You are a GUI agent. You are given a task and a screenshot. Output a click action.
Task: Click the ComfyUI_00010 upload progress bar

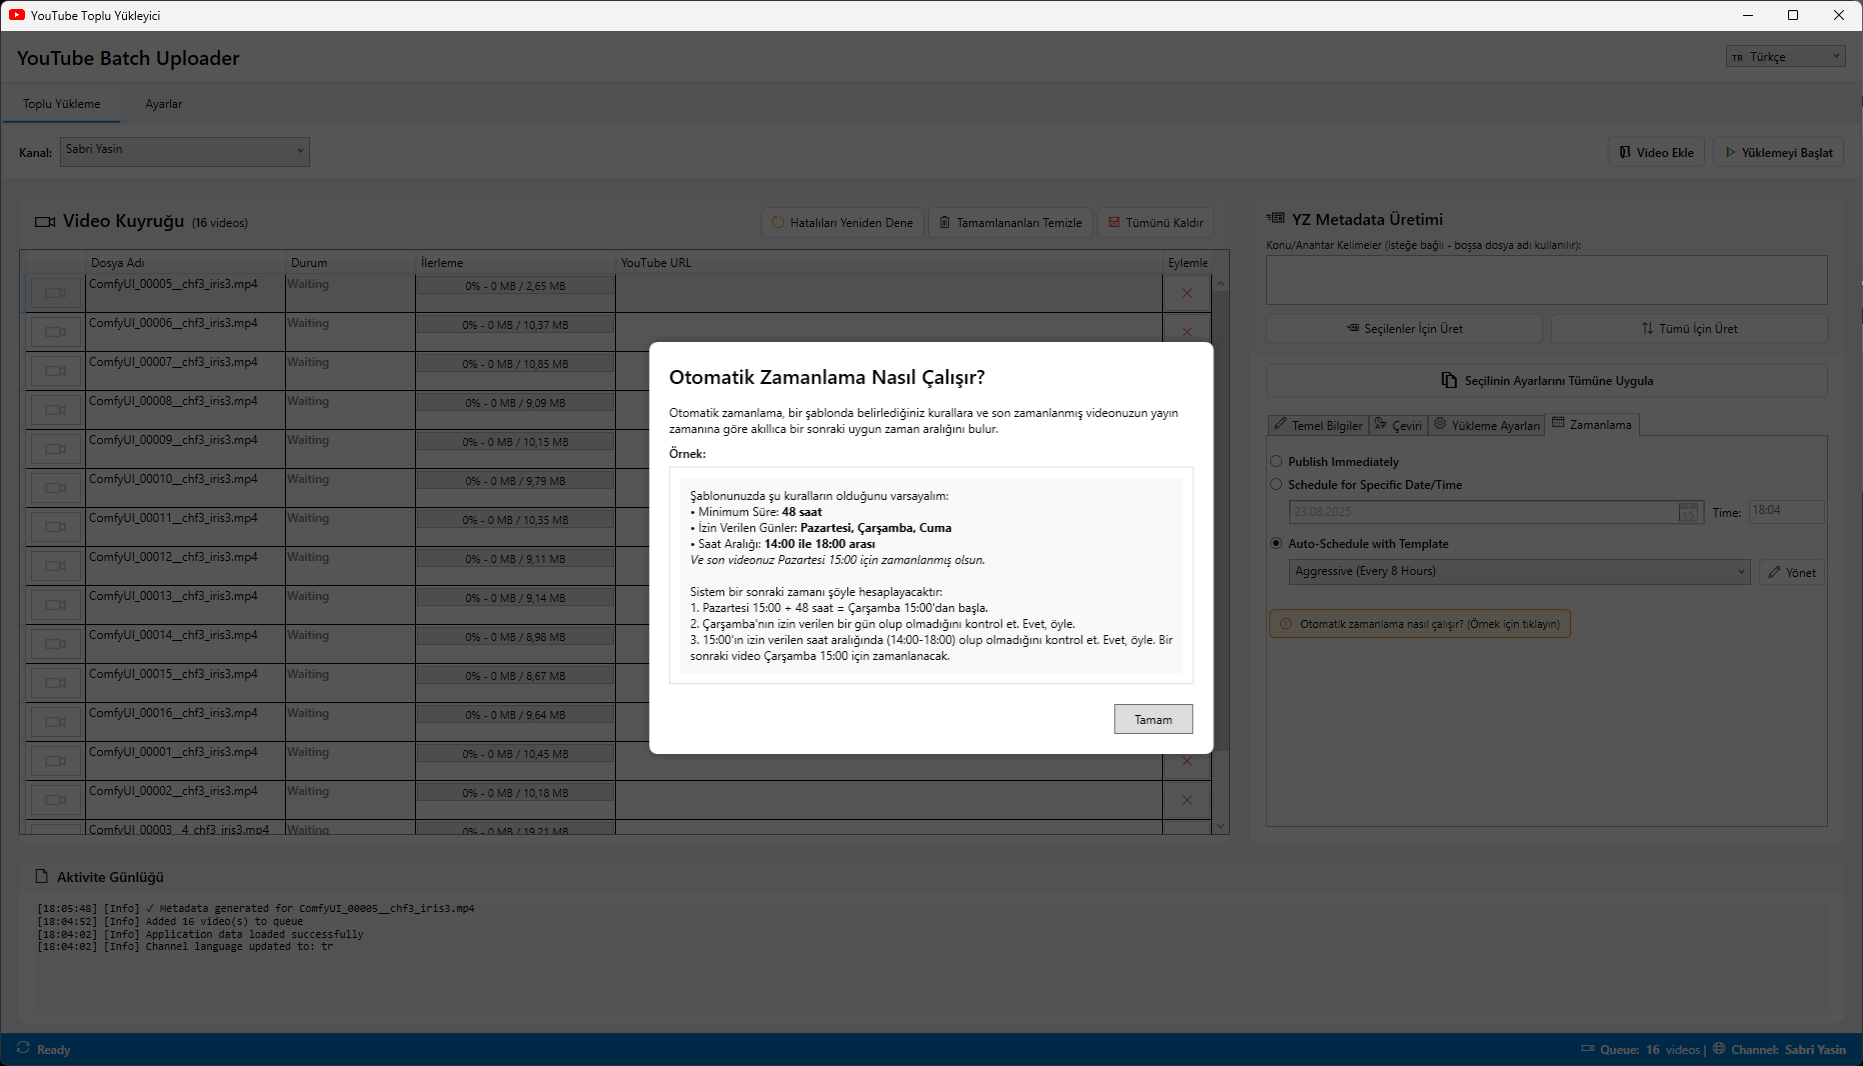(515, 481)
